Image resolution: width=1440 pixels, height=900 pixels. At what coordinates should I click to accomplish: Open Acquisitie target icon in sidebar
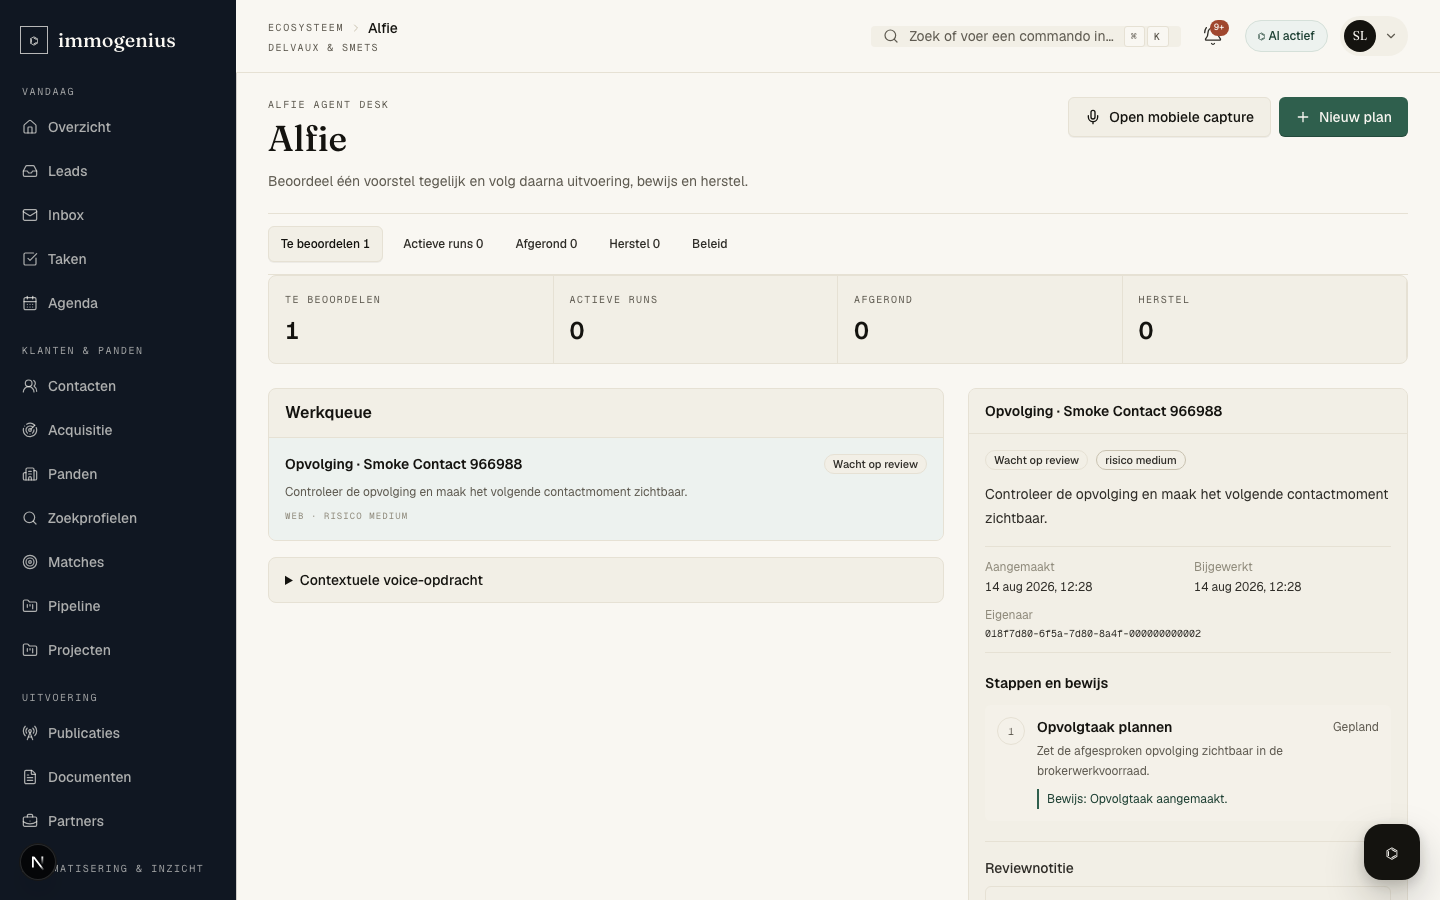click(30, 430)
